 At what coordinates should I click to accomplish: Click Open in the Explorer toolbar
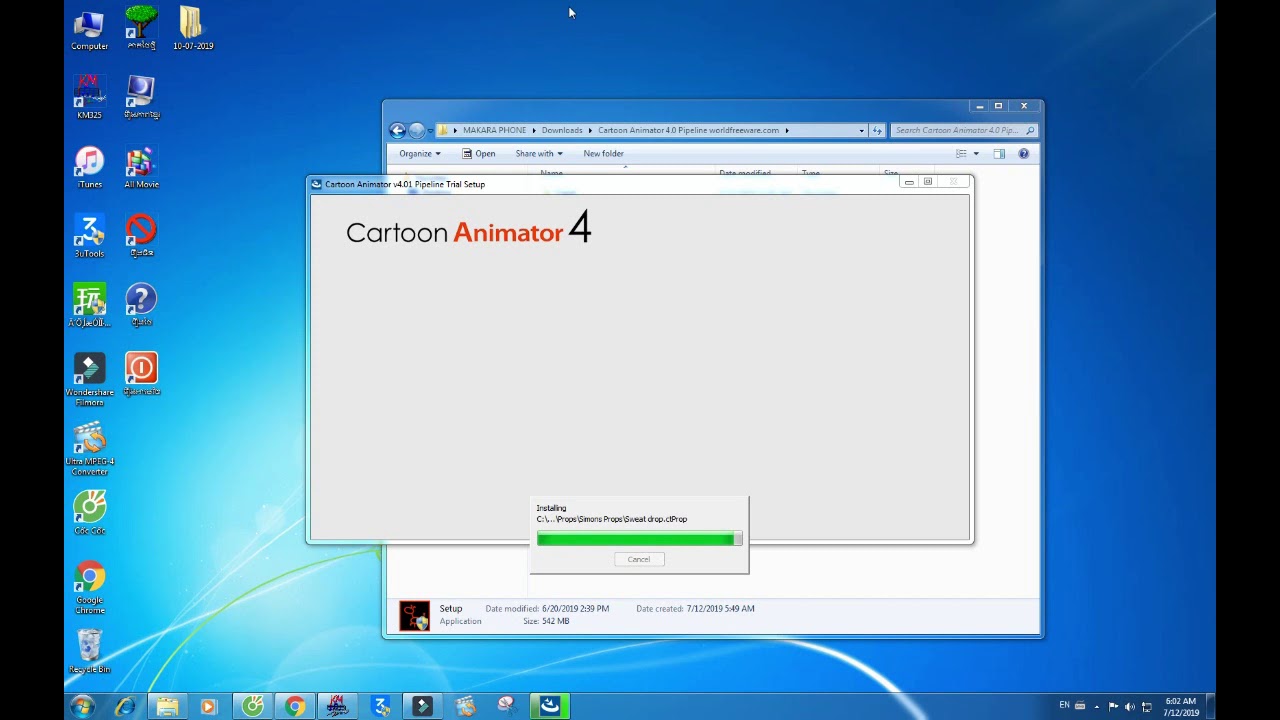[478, 153]
